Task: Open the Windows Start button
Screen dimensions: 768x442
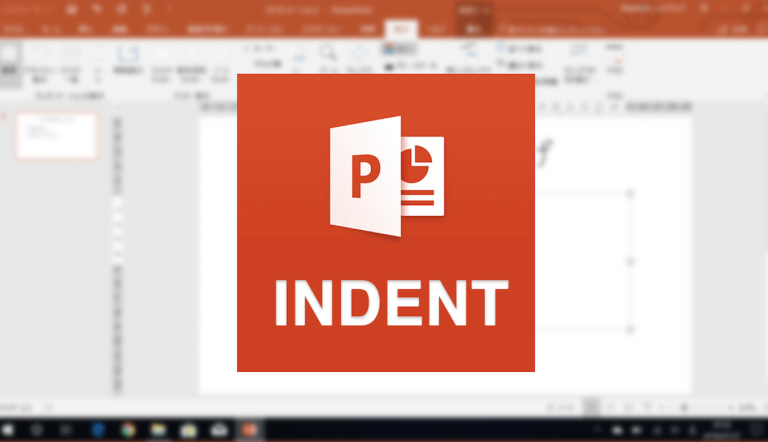Action: tap(10, 429)
